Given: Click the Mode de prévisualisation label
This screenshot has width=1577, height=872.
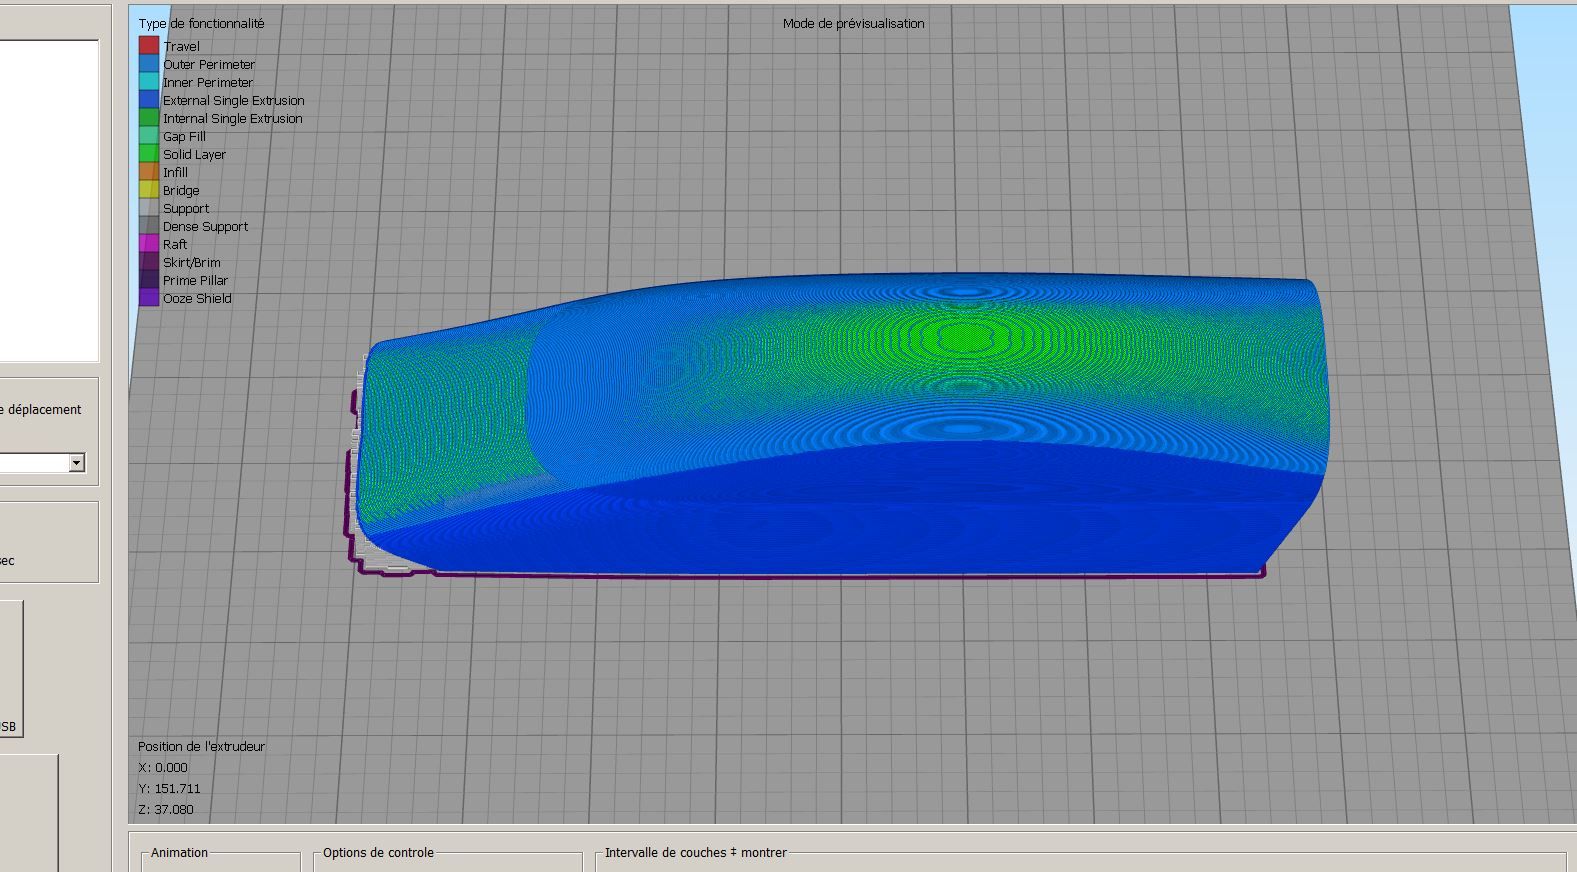Looking at the screenshot, I should coord(853,23).
